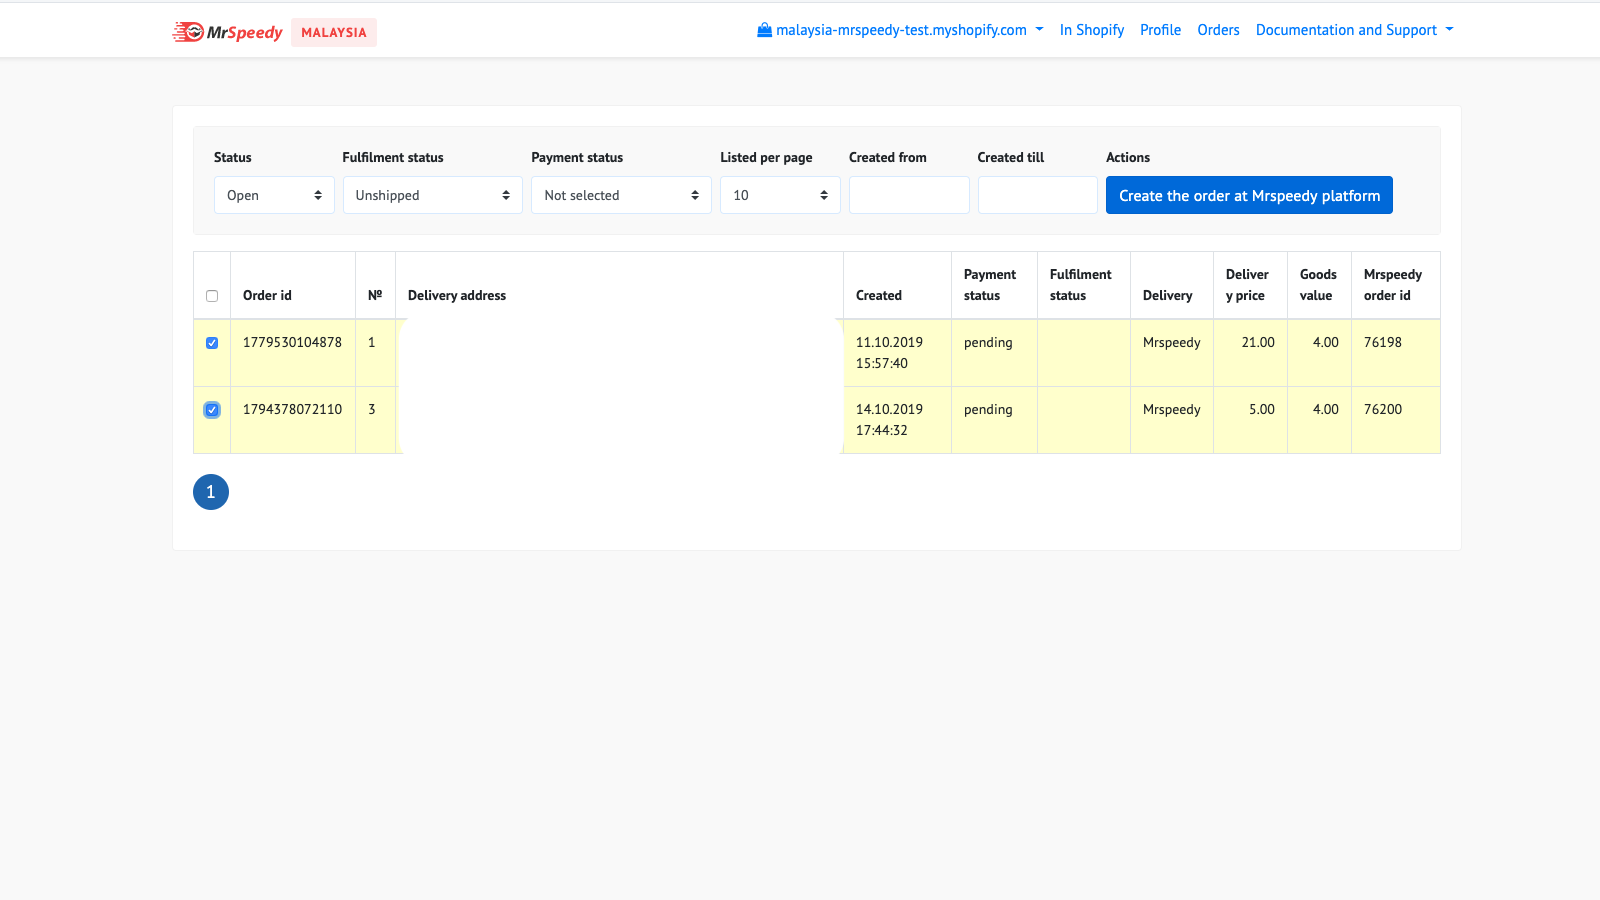
Task: Click the MALAYSIA region badge
Action: (x=334, y=32)
